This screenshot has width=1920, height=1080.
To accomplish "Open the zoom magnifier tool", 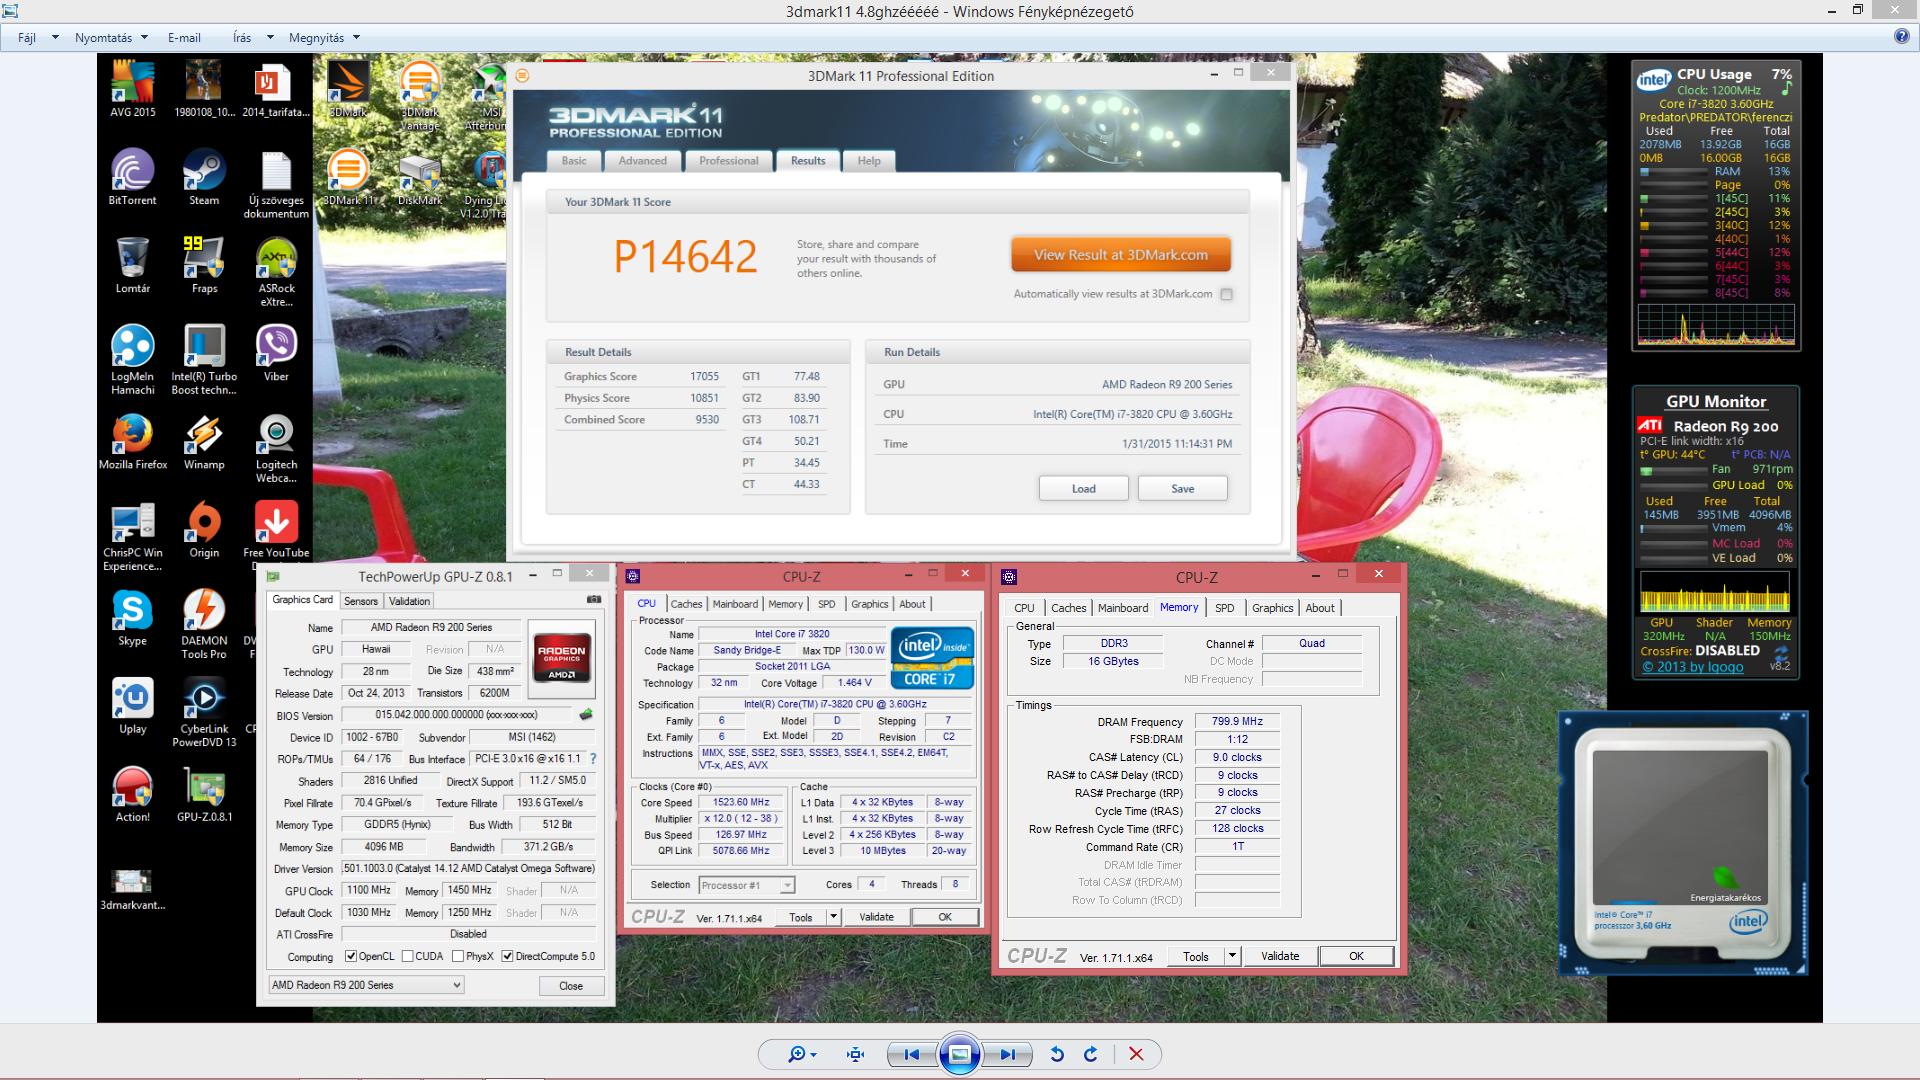I will point(797,1054).
